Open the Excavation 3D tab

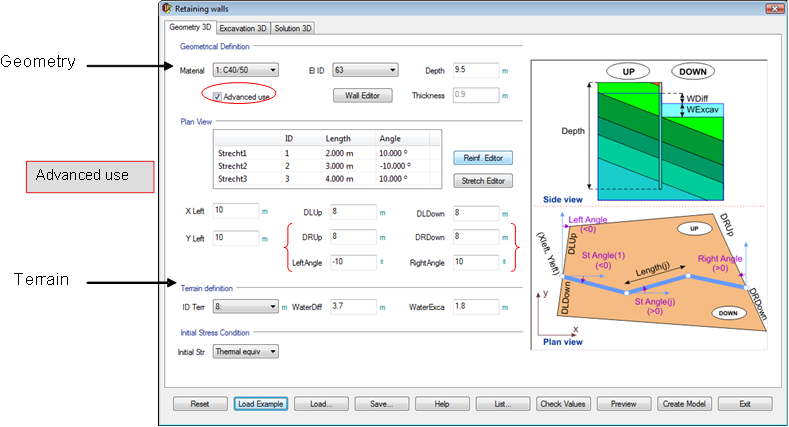243,28
